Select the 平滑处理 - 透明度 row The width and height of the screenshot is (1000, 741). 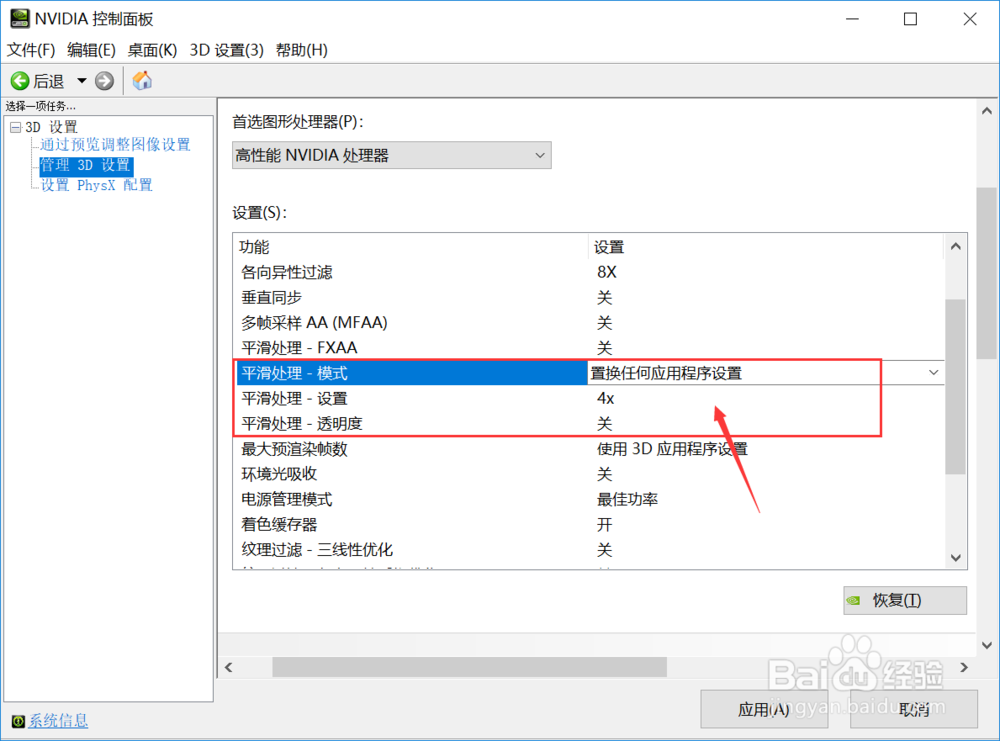click(x=588, y=423)
